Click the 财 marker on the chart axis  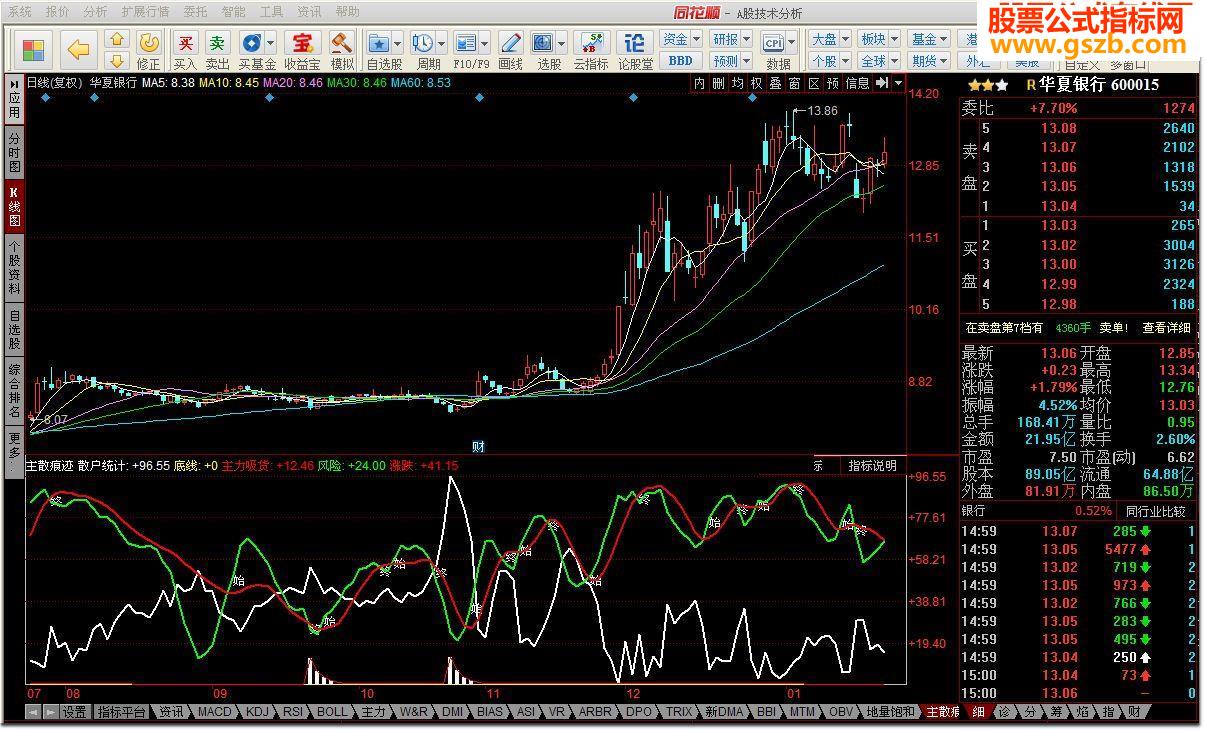pyautogui.click(x=479, y=447)
